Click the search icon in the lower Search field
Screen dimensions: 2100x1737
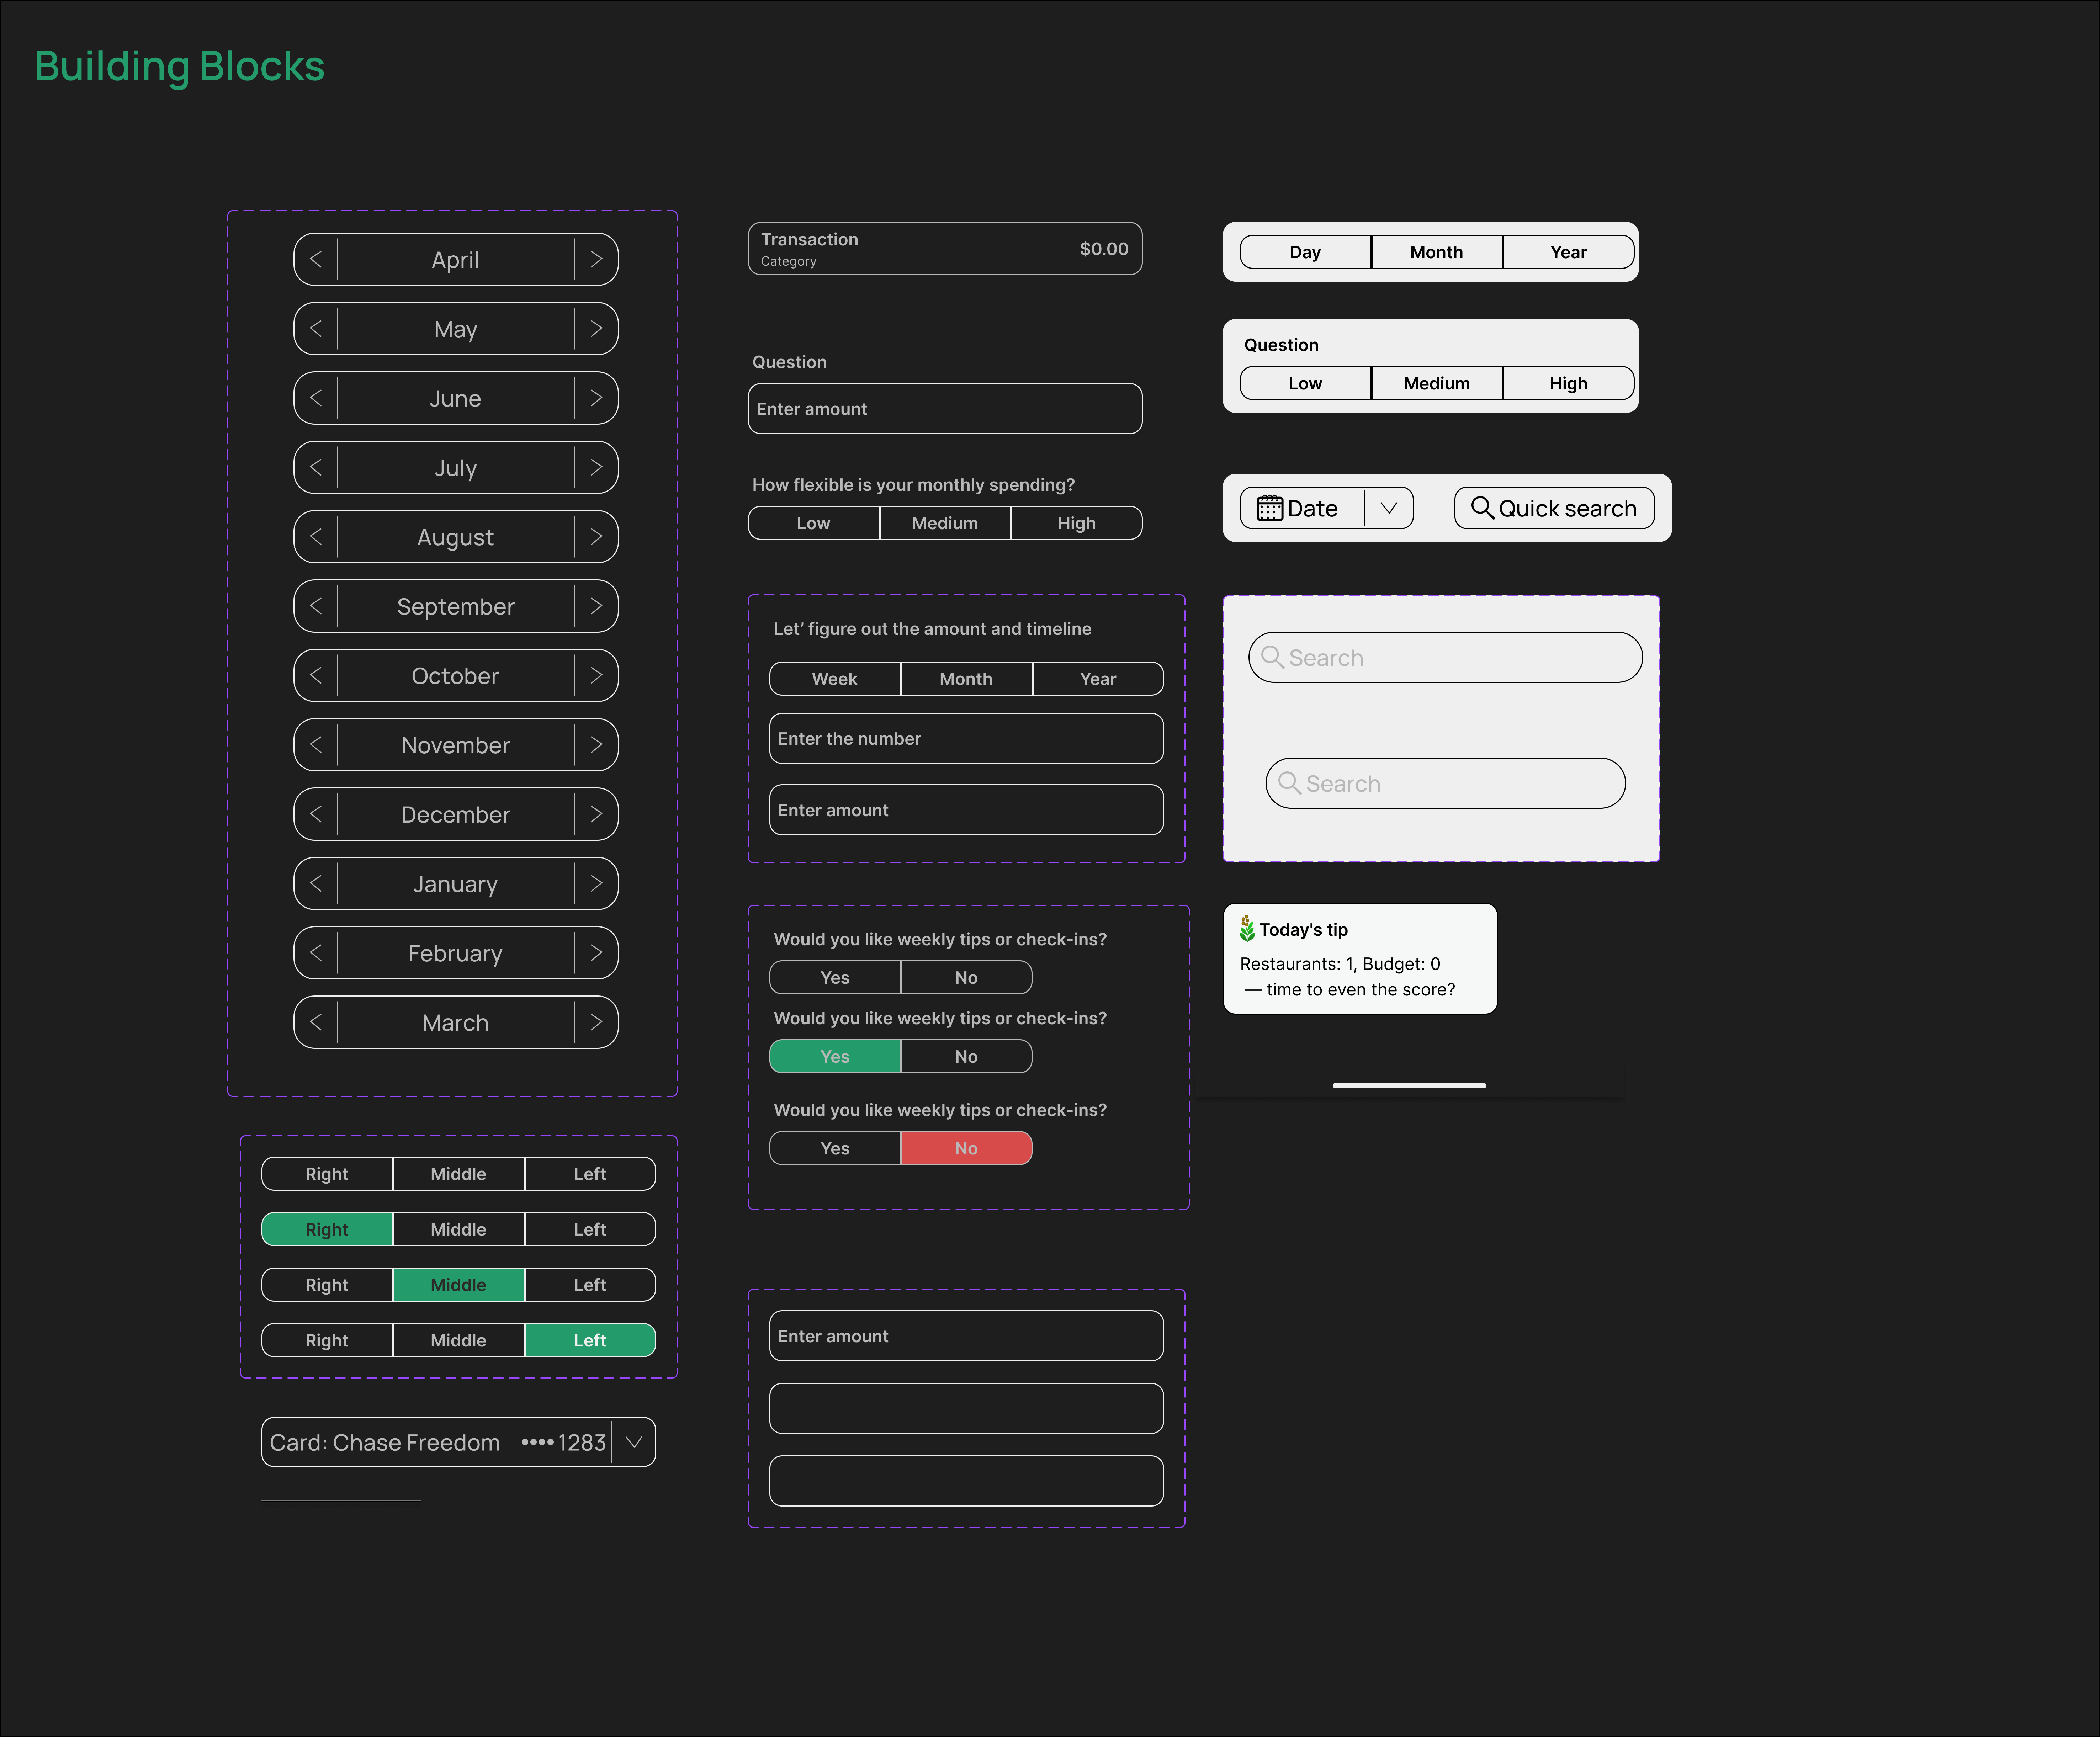(x=1291, y=783)
